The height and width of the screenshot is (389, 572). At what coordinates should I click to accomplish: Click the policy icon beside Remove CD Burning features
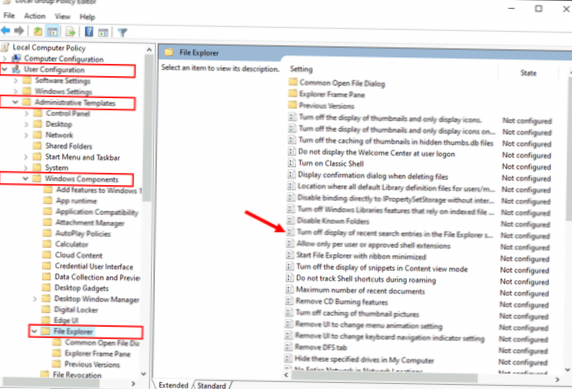289,301
